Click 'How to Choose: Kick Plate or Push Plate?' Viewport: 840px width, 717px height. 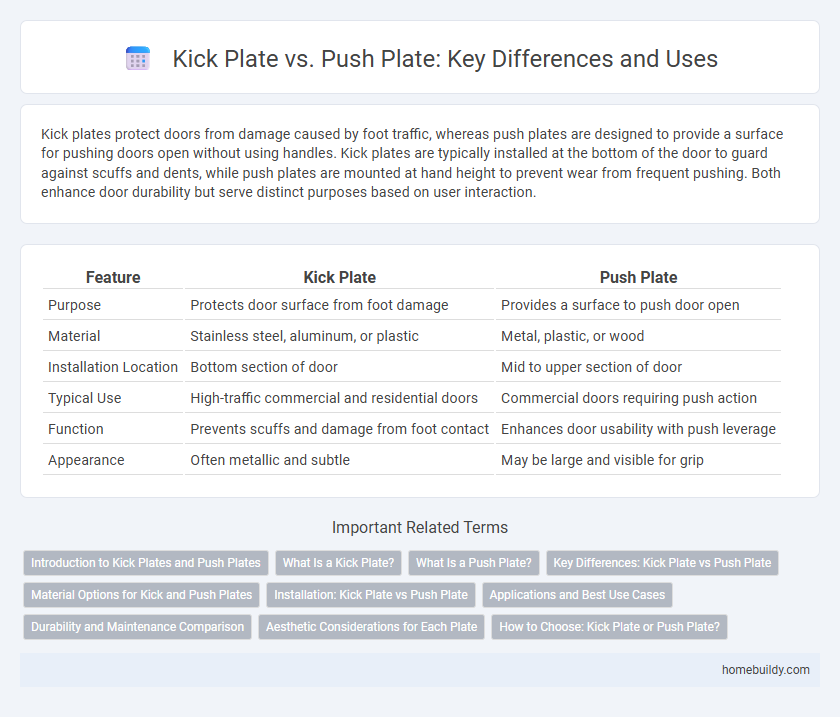(x=609, y=627)
